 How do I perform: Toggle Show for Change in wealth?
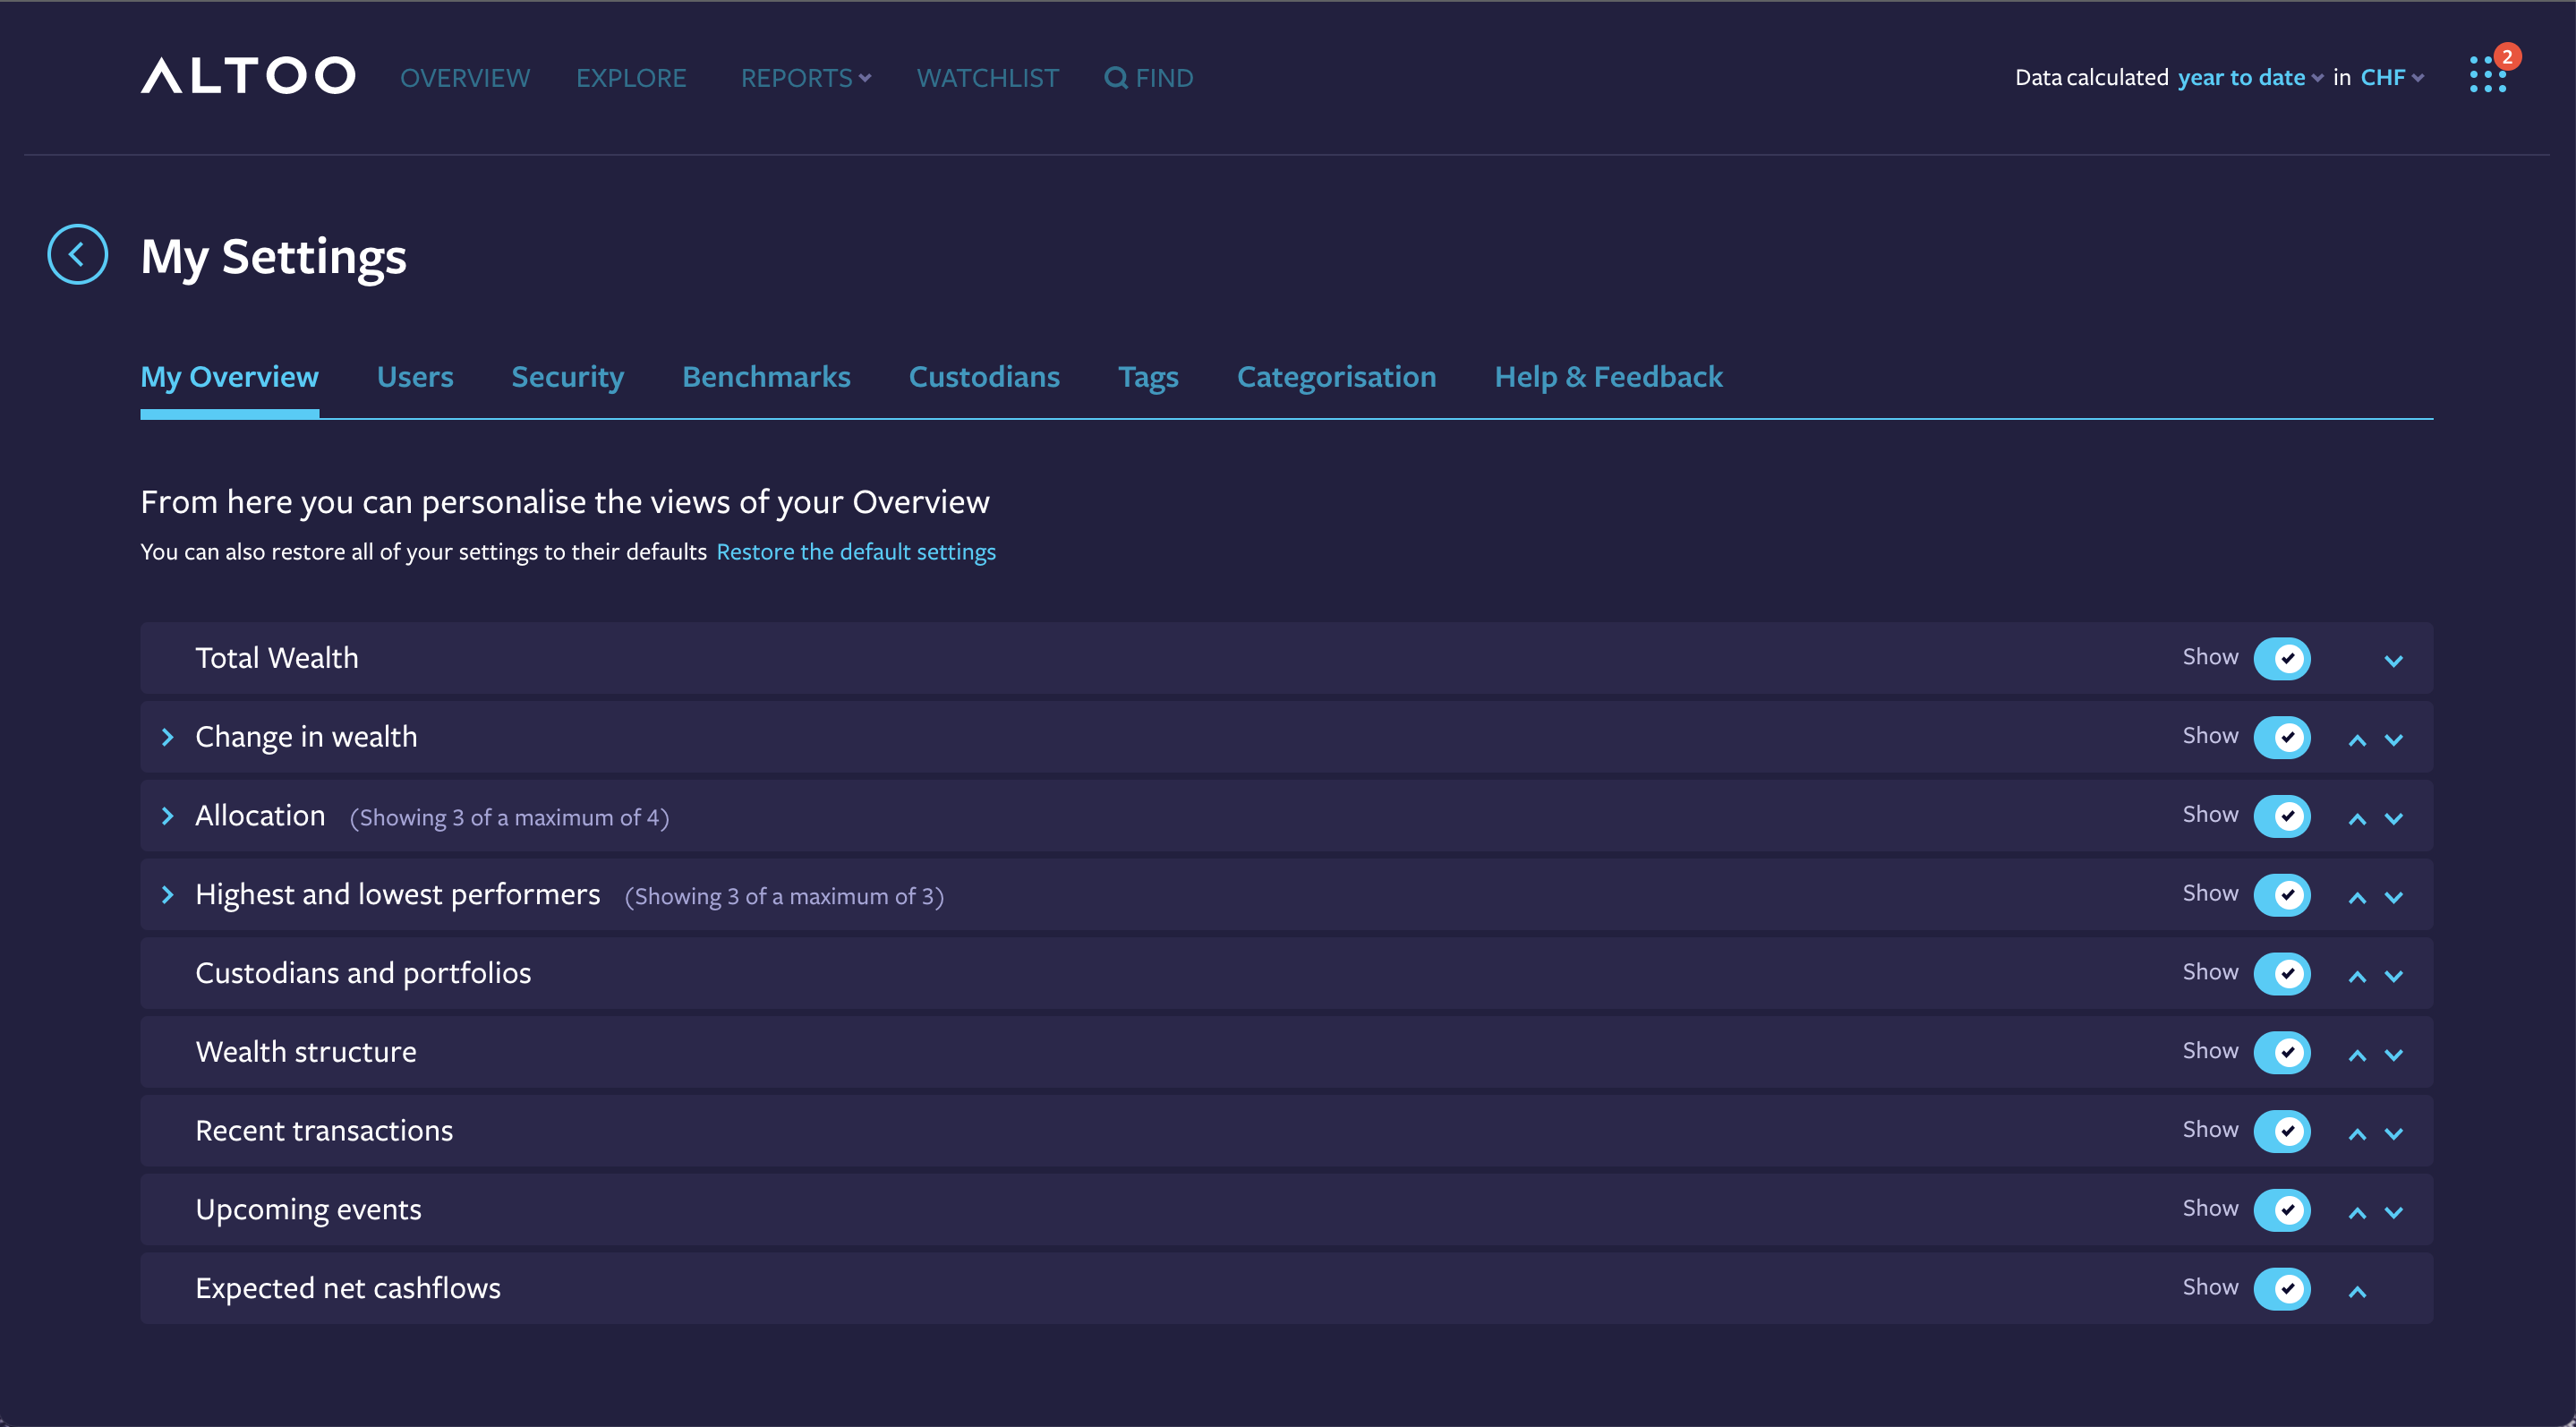click(2281, 737)
